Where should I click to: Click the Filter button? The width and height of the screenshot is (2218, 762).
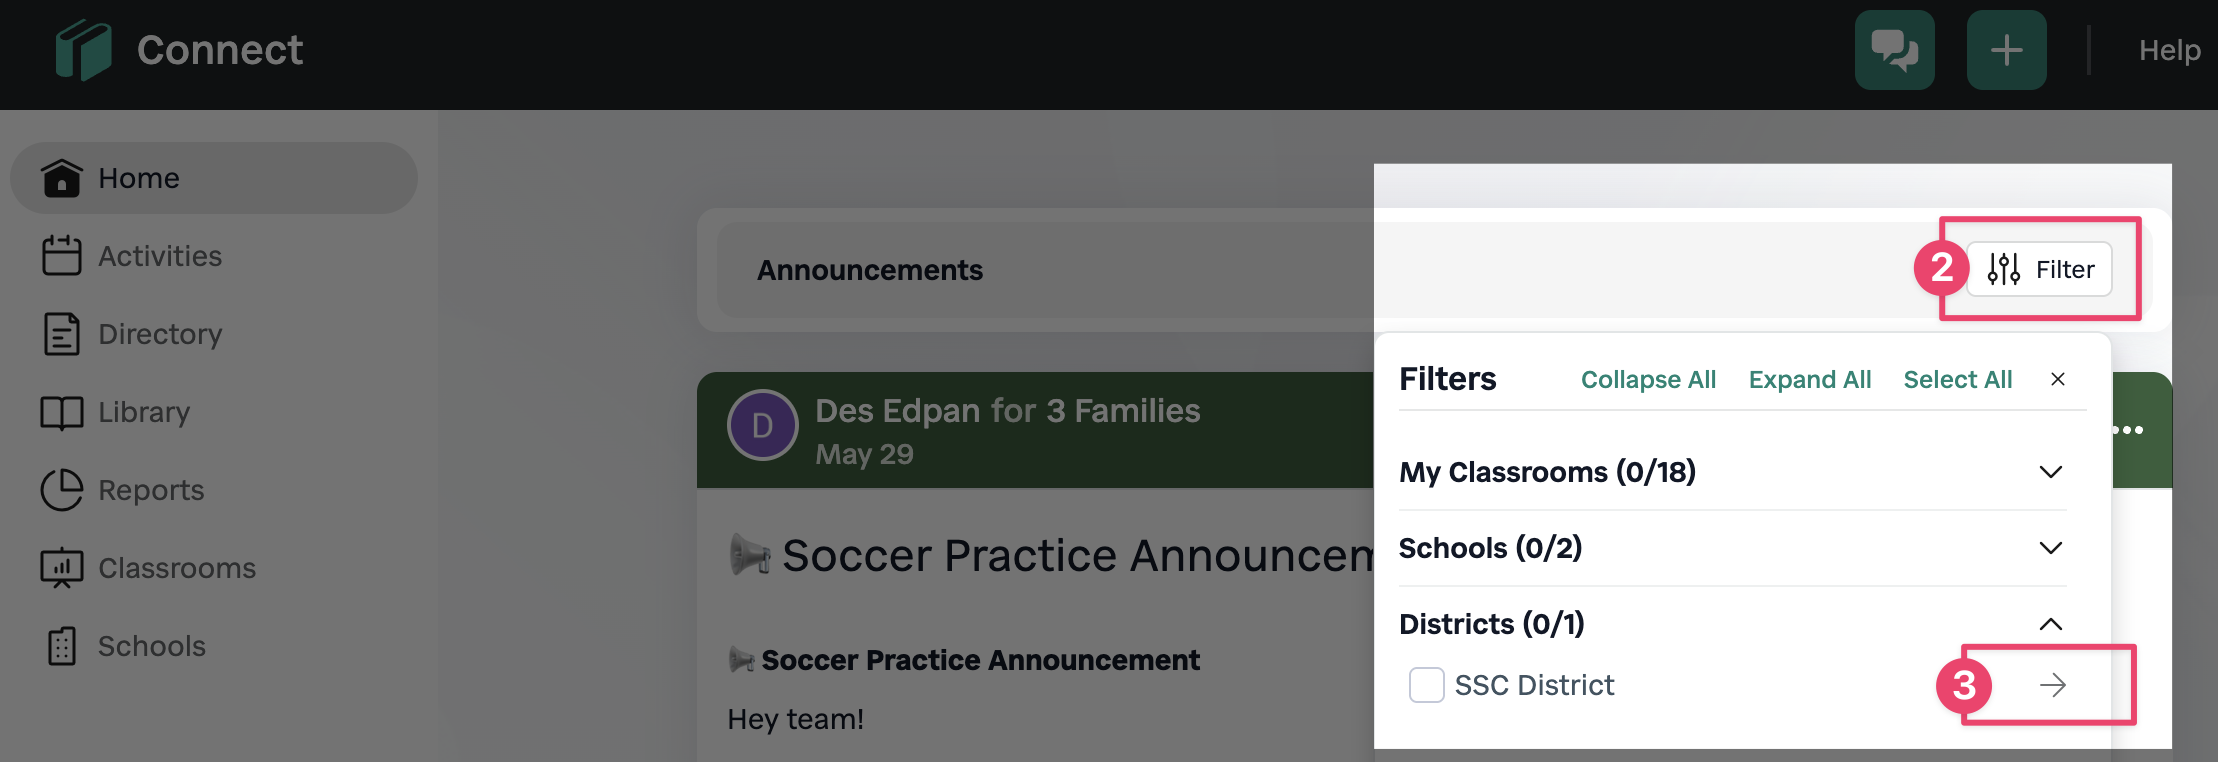coord(2039,269)
